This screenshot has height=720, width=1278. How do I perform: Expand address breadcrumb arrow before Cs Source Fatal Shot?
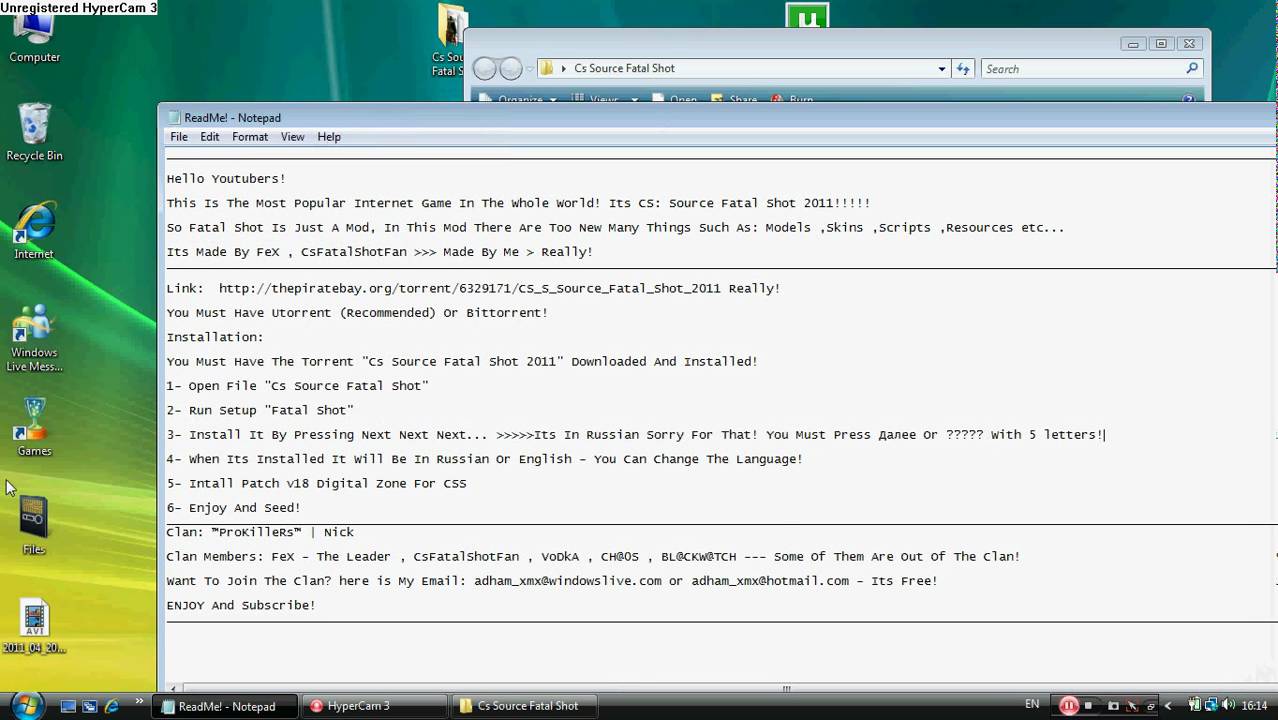pos(564,69)
